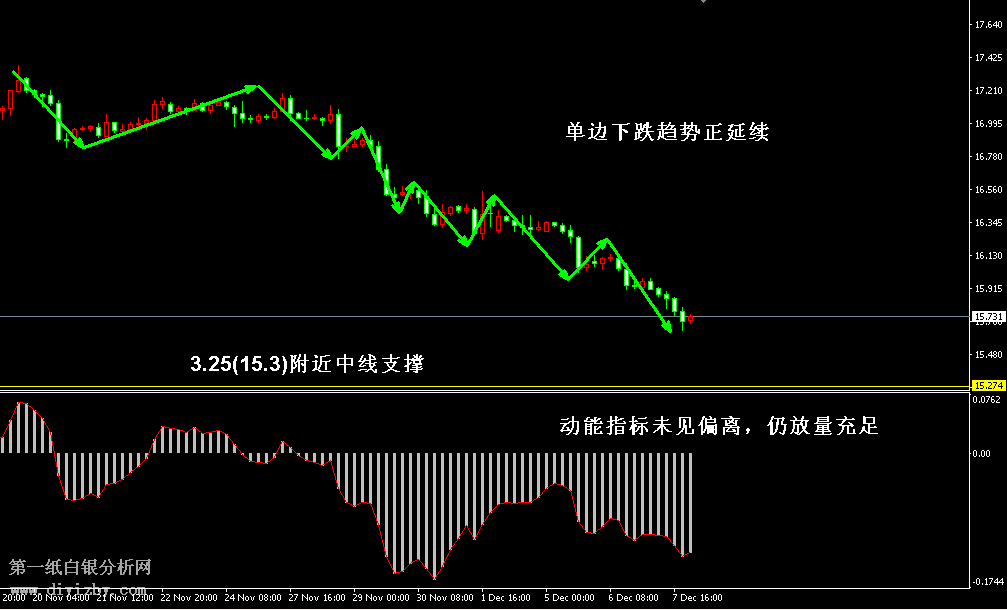1007x610 pixels.
Task: Click the yellow horizontal support line
Action: (480, 386)
